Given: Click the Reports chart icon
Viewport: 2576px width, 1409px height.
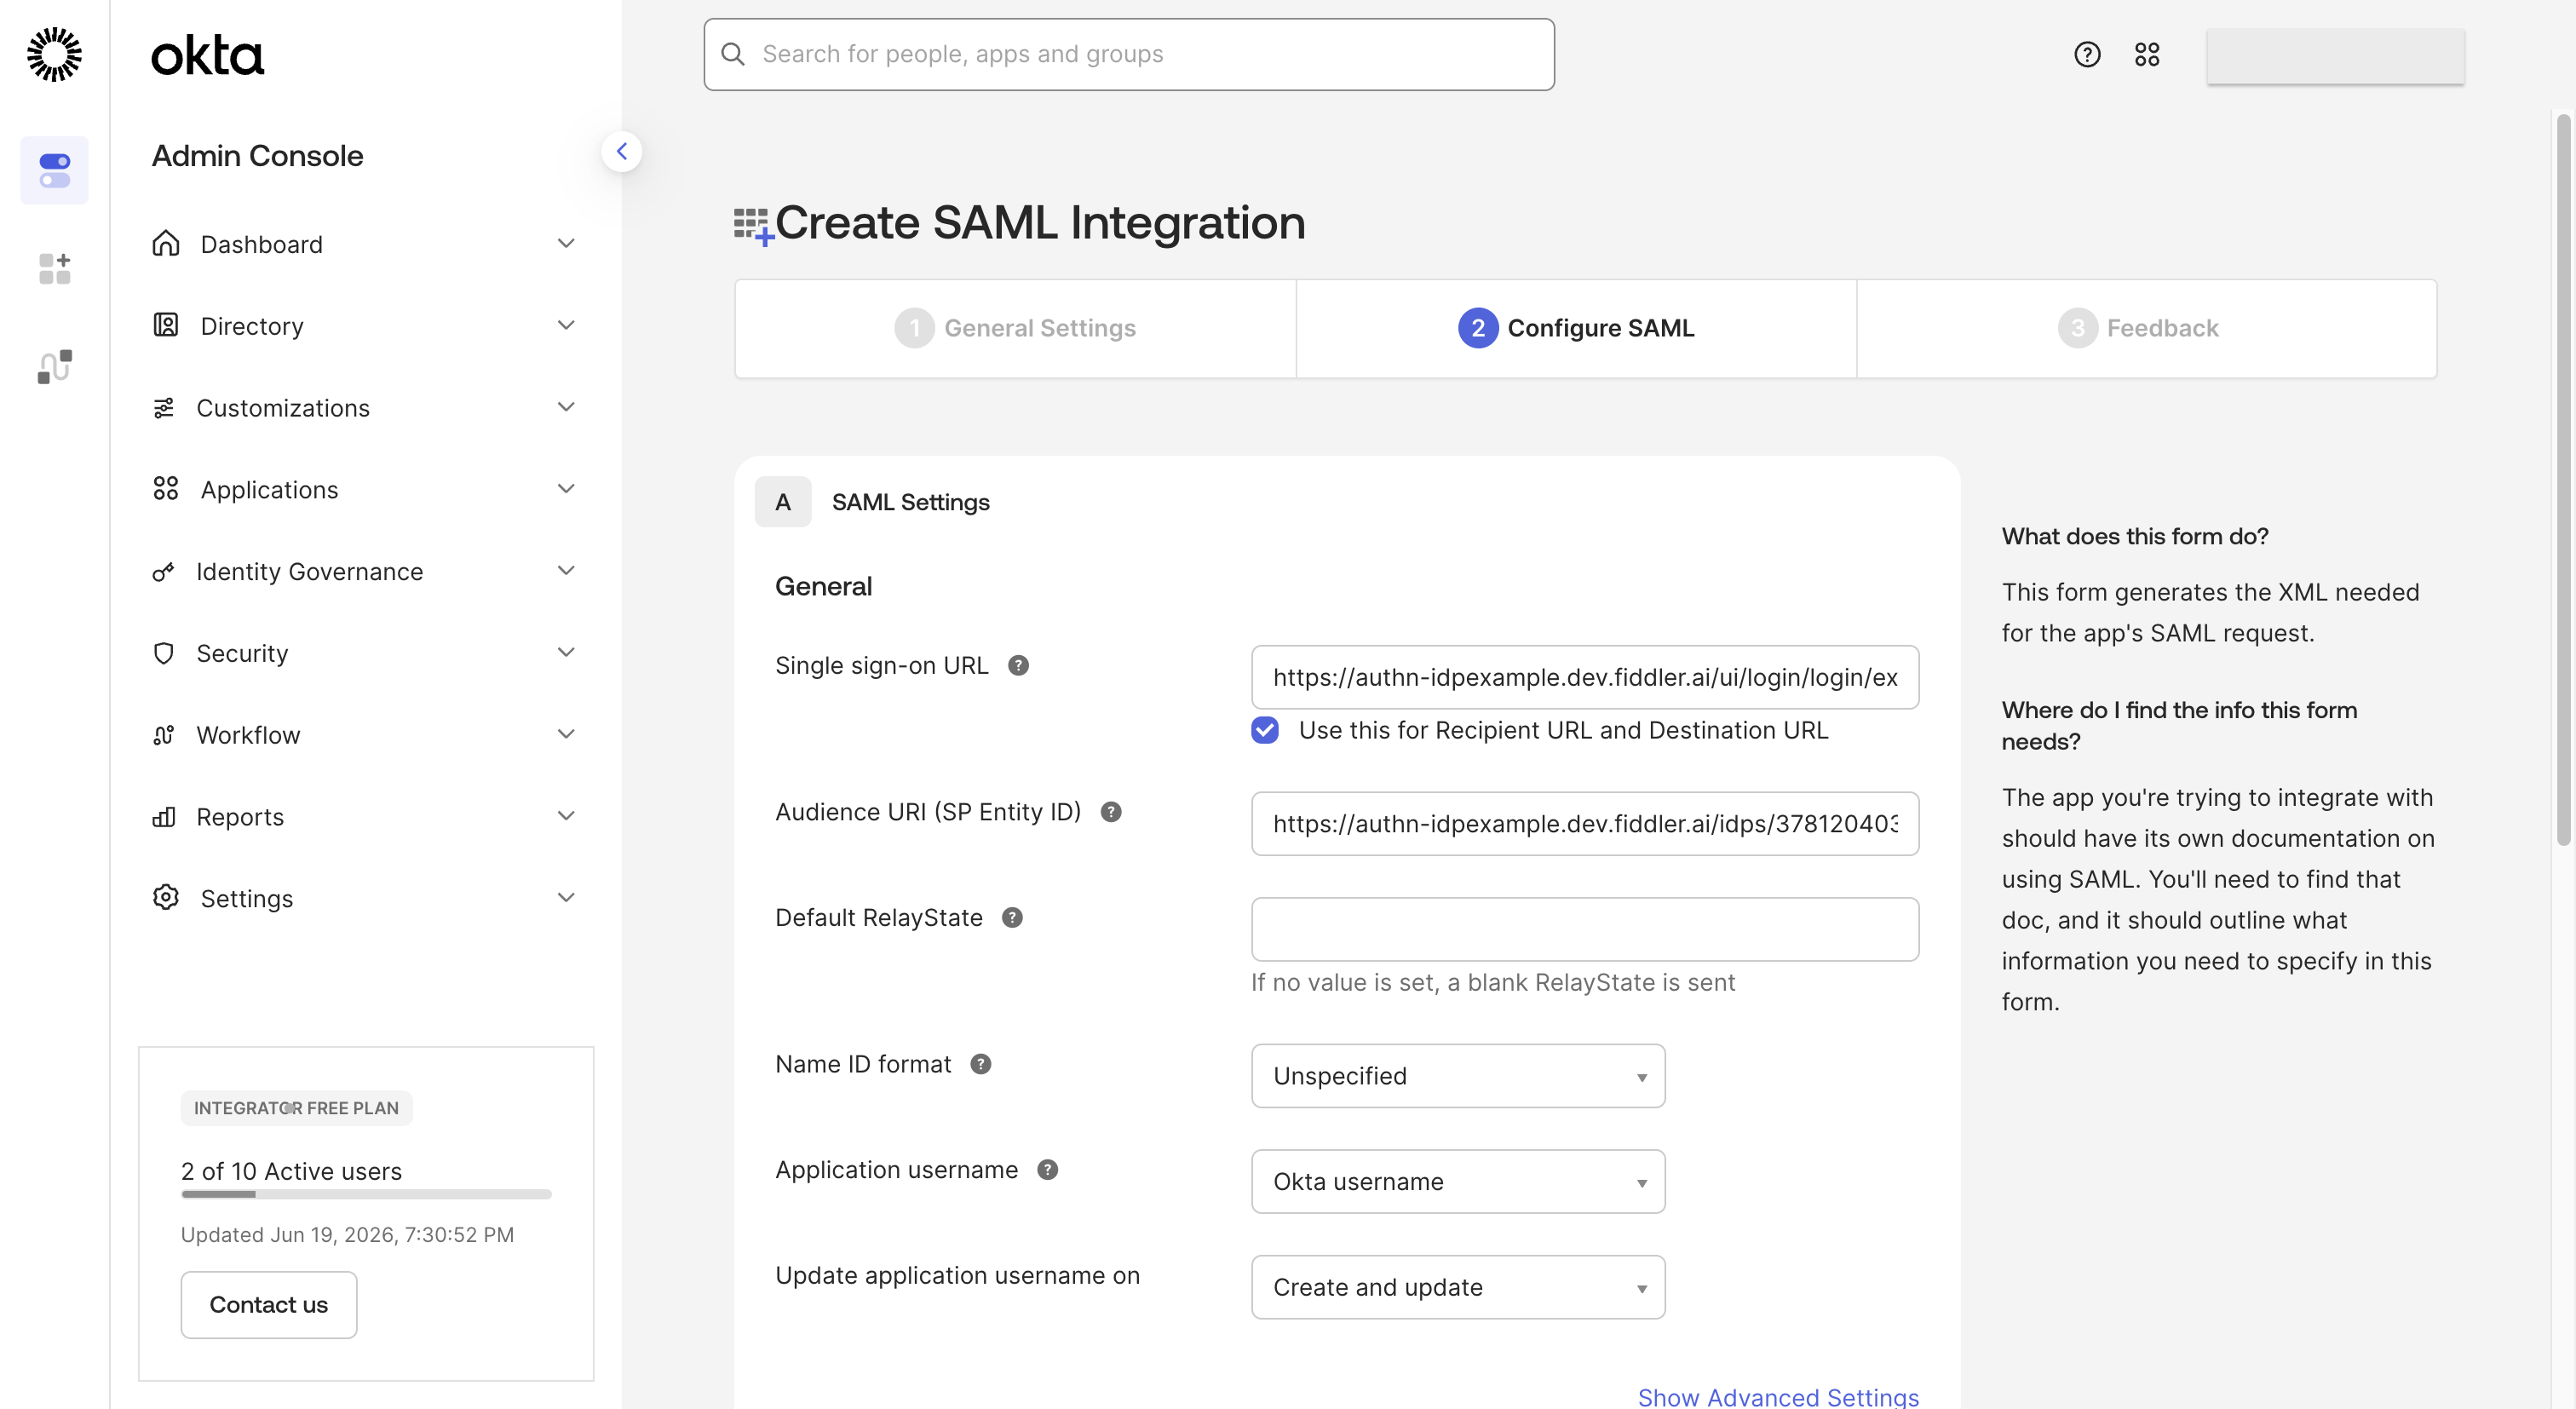Looking at the screenshot, I should pyautogui.click(x=164, y=816).
